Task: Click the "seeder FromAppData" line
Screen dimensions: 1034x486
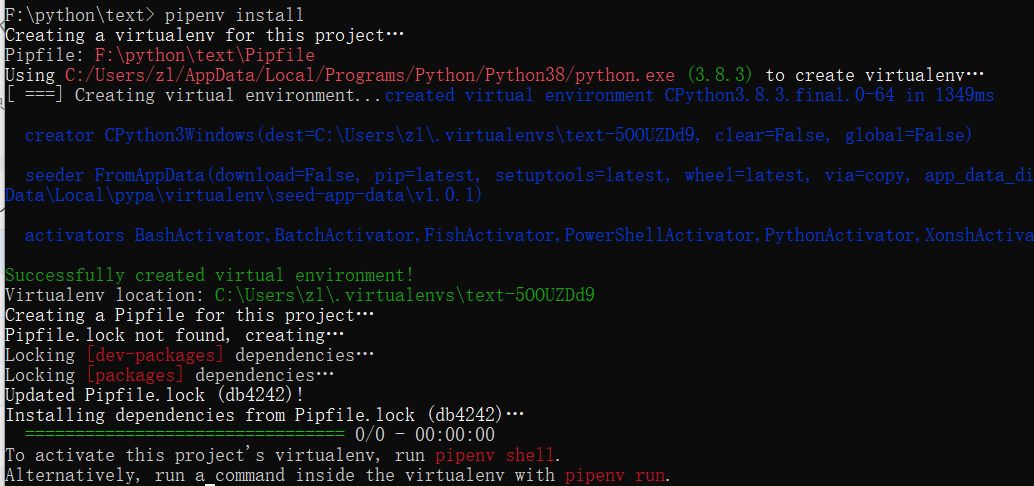Action: pyautogui.click(x=530, y=175)
